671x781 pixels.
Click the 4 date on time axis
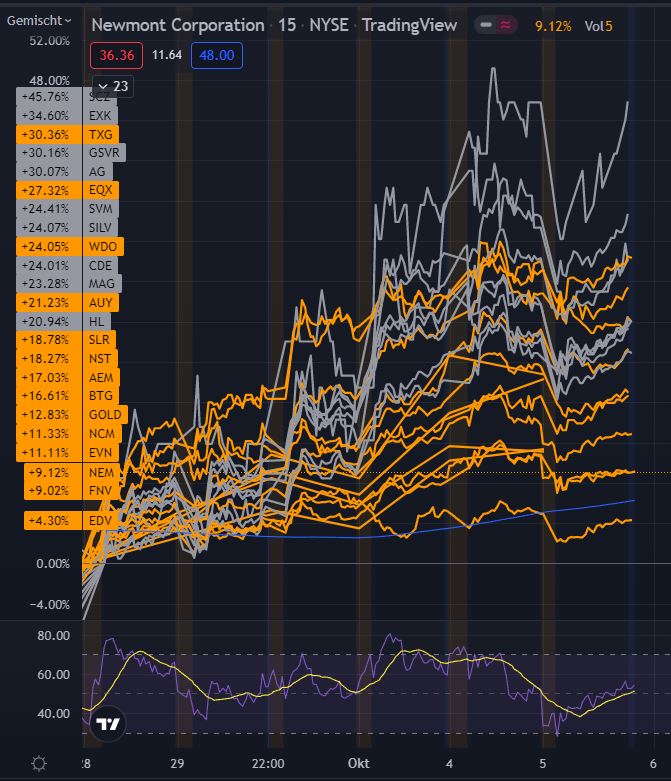449,763
